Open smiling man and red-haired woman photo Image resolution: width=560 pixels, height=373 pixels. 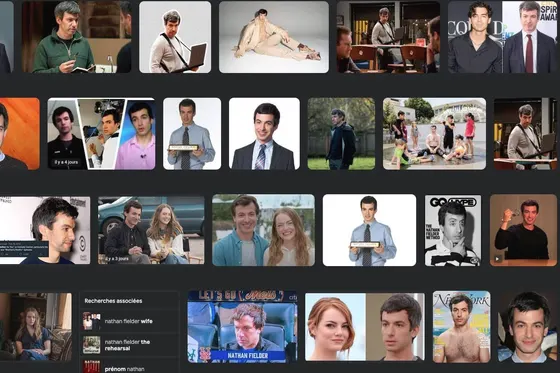point(264,230)
